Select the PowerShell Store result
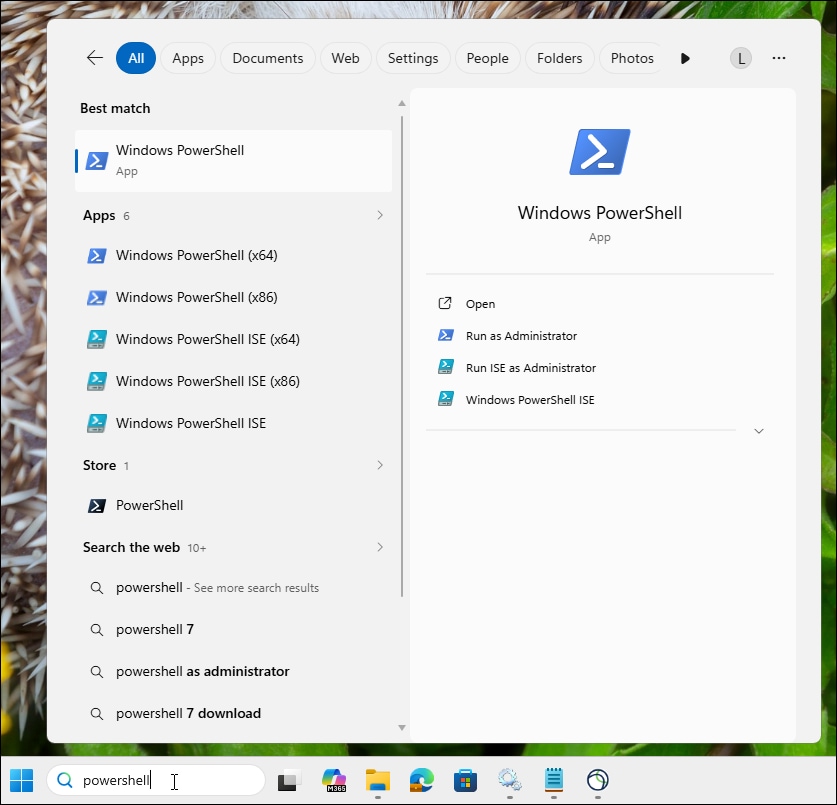This screenshot has height=805, width=837. click(233, 505)
